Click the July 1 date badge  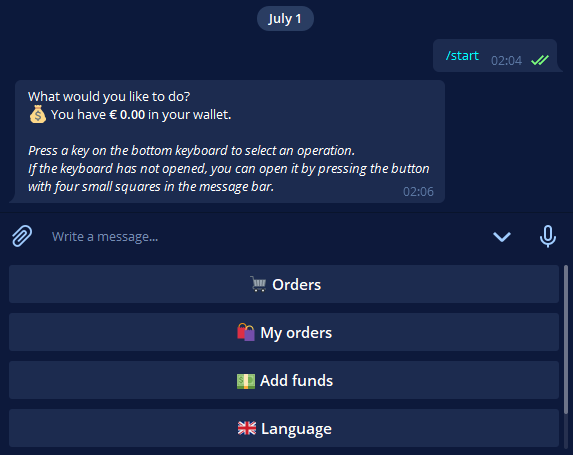point(285,19)
